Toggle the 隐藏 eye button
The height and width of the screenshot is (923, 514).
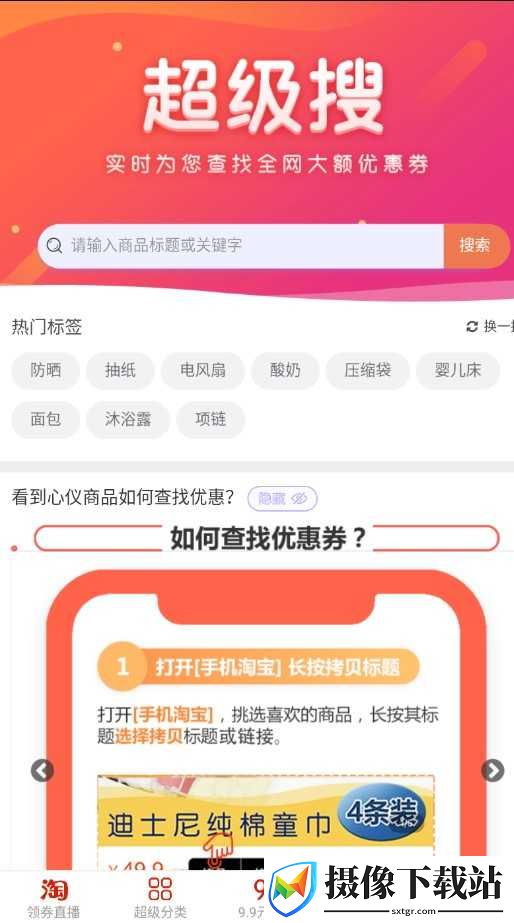[x=283, y=499]
